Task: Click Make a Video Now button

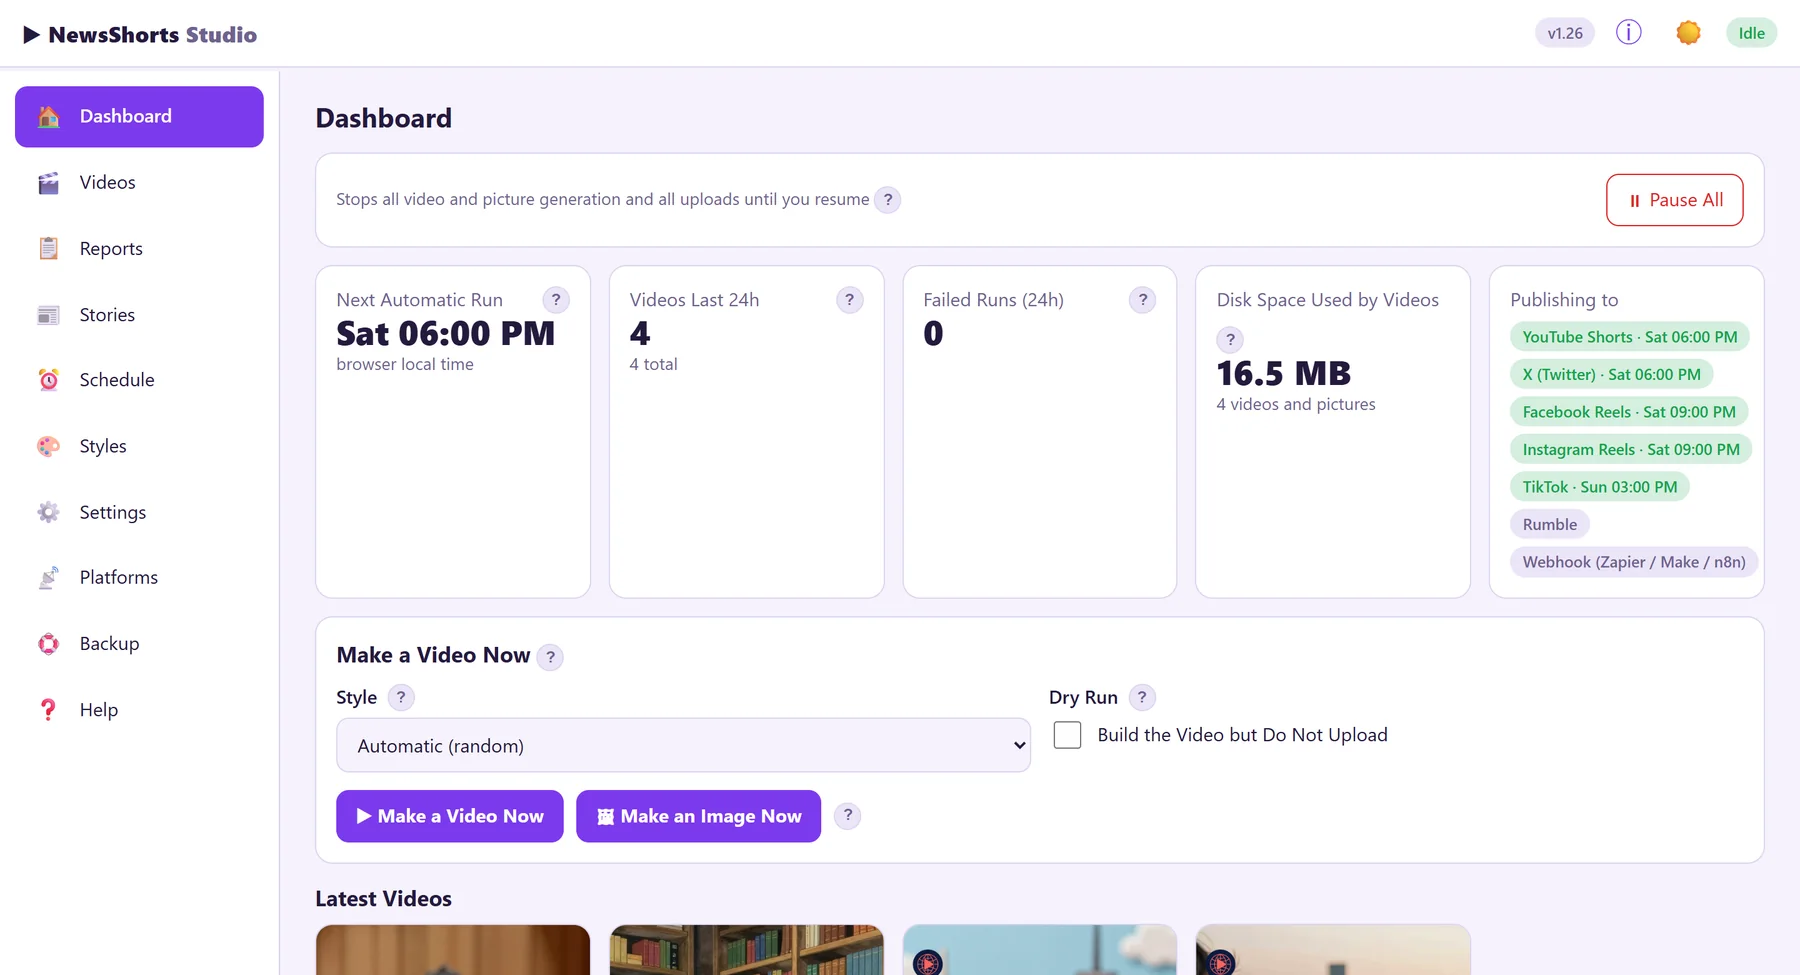Action: (x=450, y=816)
